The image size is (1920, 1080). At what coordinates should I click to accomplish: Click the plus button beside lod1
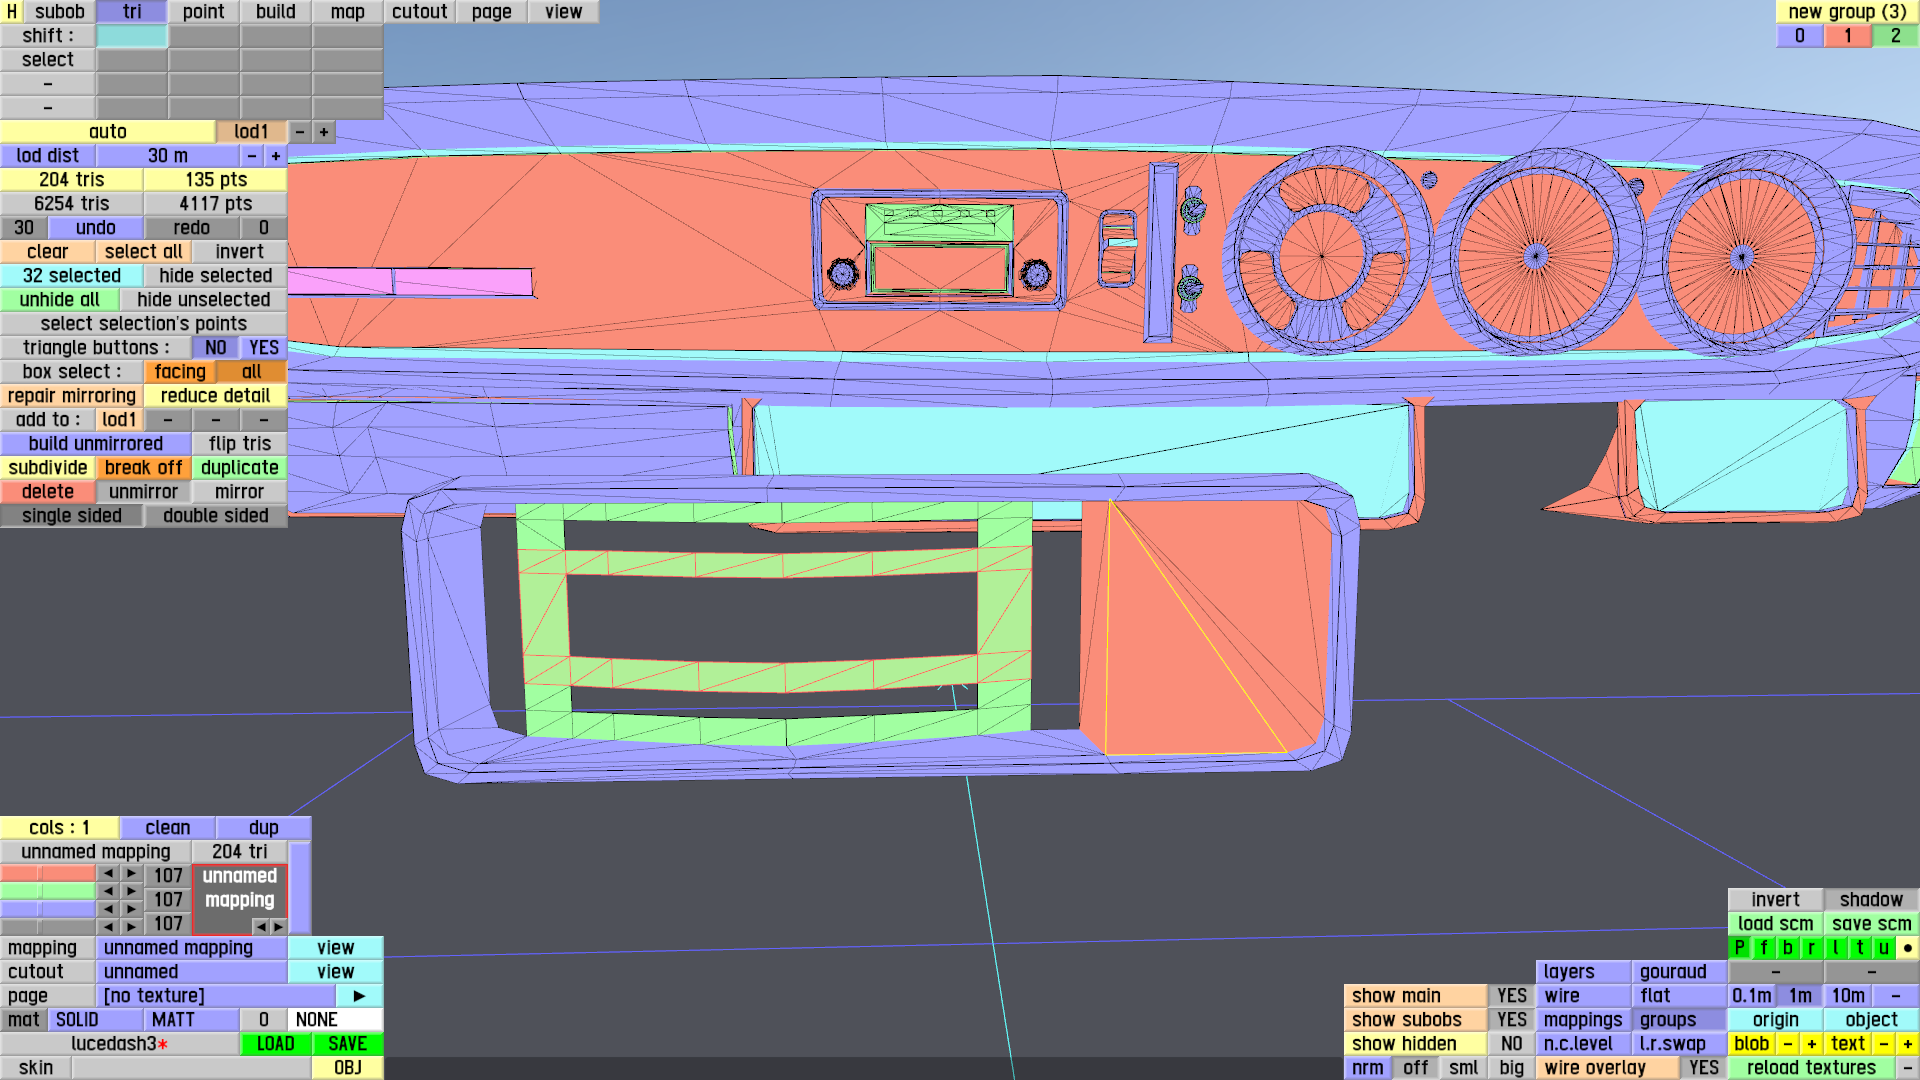(323, 132)
